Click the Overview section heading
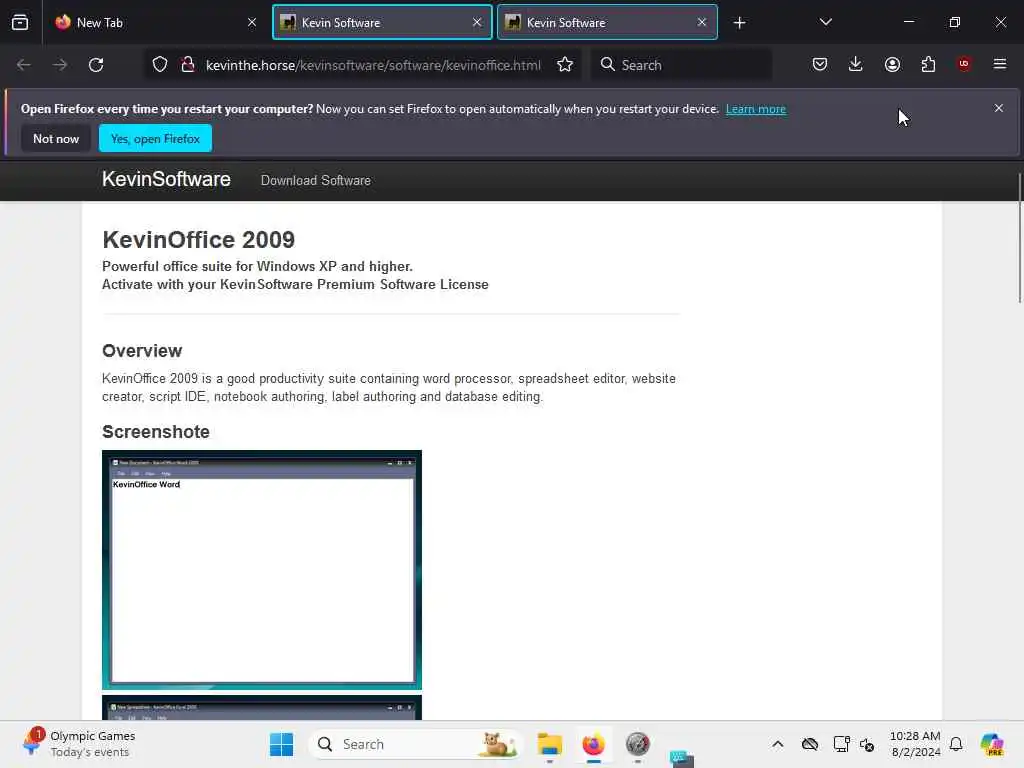The height and width of the screenshot is (768, 1024). (x=142, y=351)
